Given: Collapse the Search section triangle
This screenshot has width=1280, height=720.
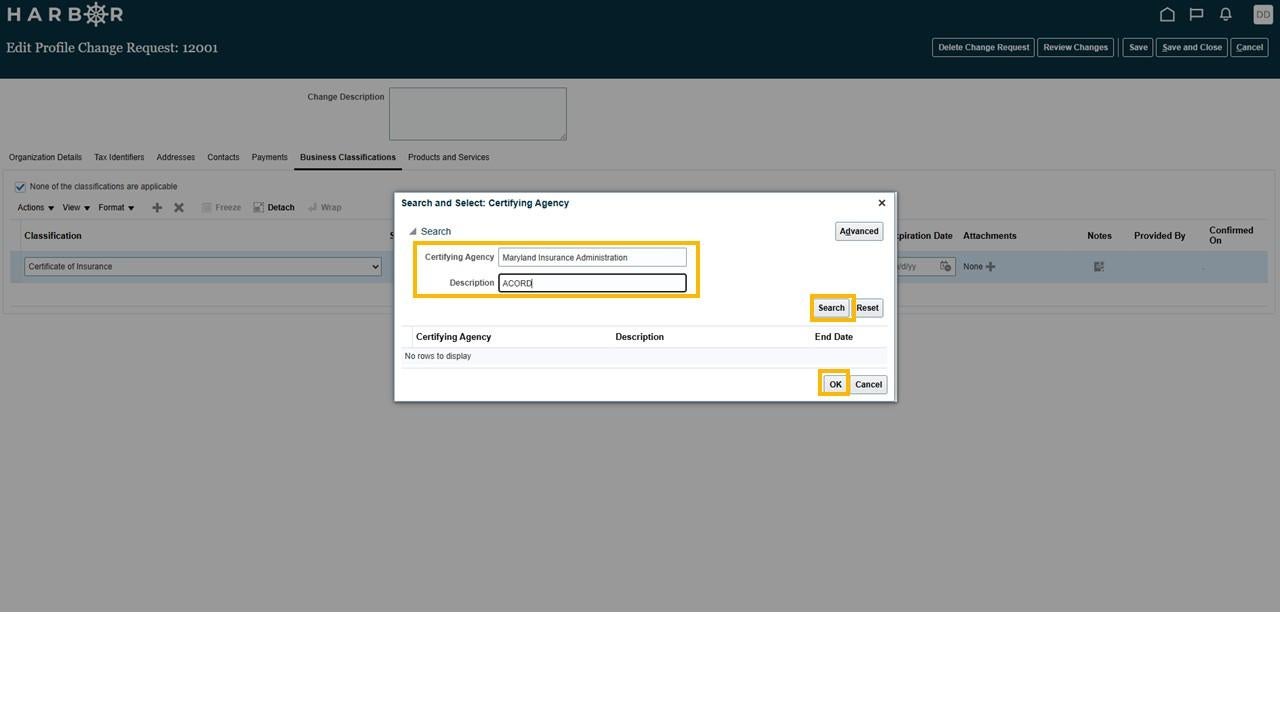Looking at the screenshot, I should [412, 232].
